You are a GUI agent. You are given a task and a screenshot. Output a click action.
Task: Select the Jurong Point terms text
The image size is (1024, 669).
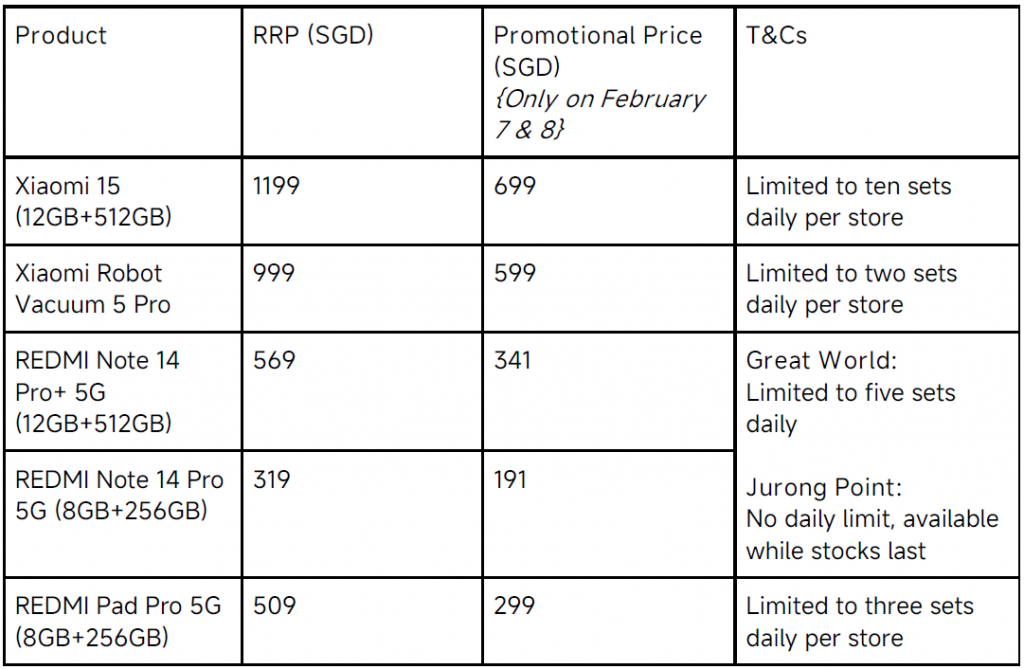click(x=872, y=519)
